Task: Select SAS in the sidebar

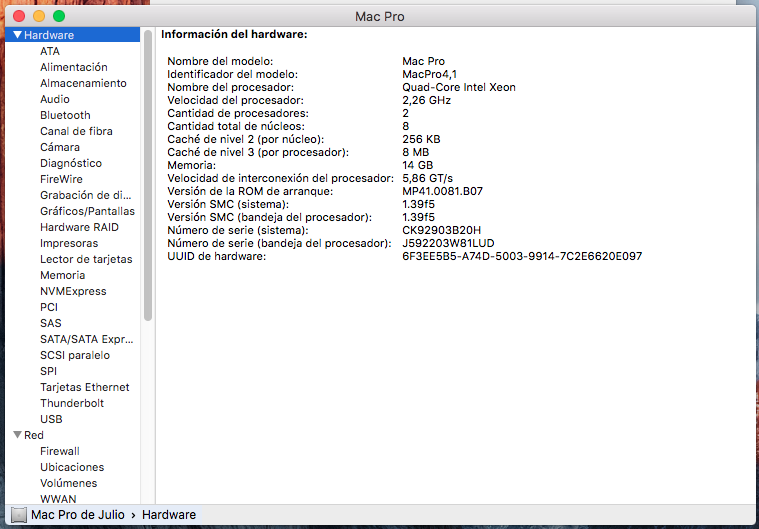Action: tap(51, 322)
